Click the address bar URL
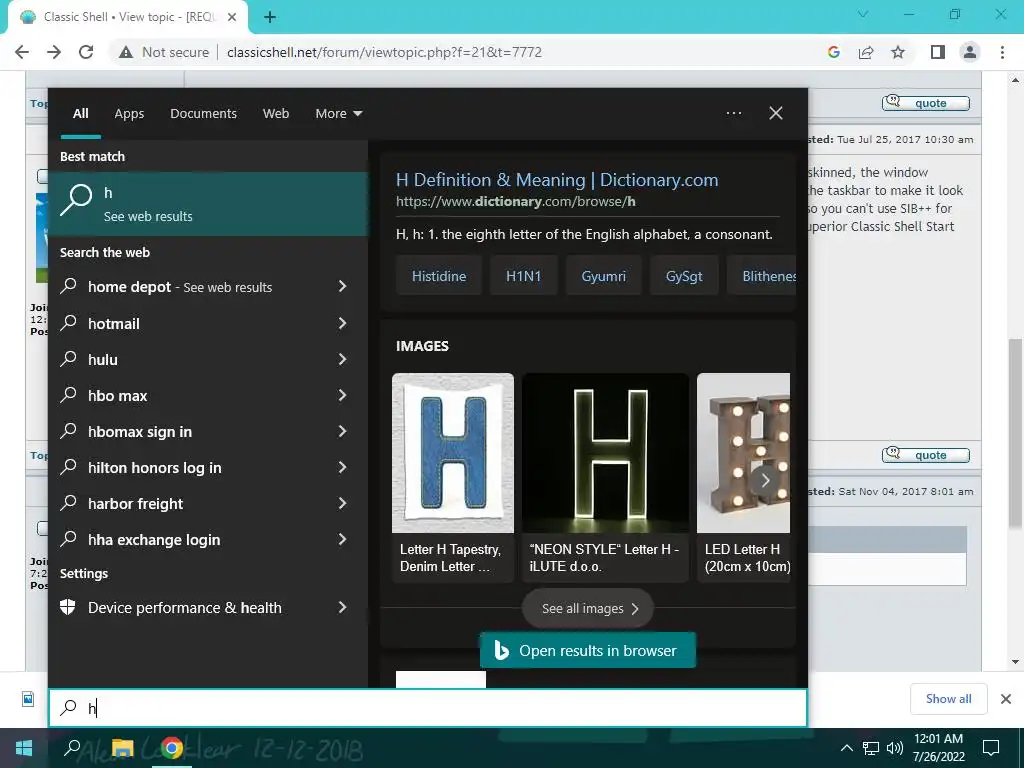This screenshot has width=1024, height=768. (384, 52)
